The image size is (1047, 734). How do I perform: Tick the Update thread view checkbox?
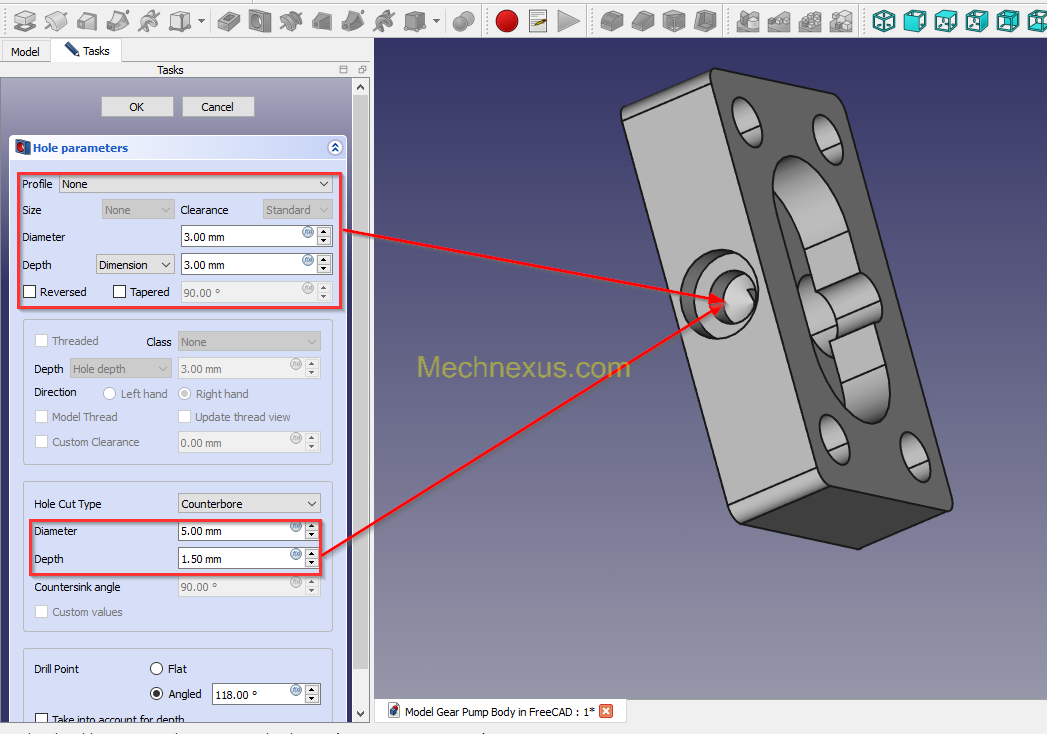click(184, 417)
